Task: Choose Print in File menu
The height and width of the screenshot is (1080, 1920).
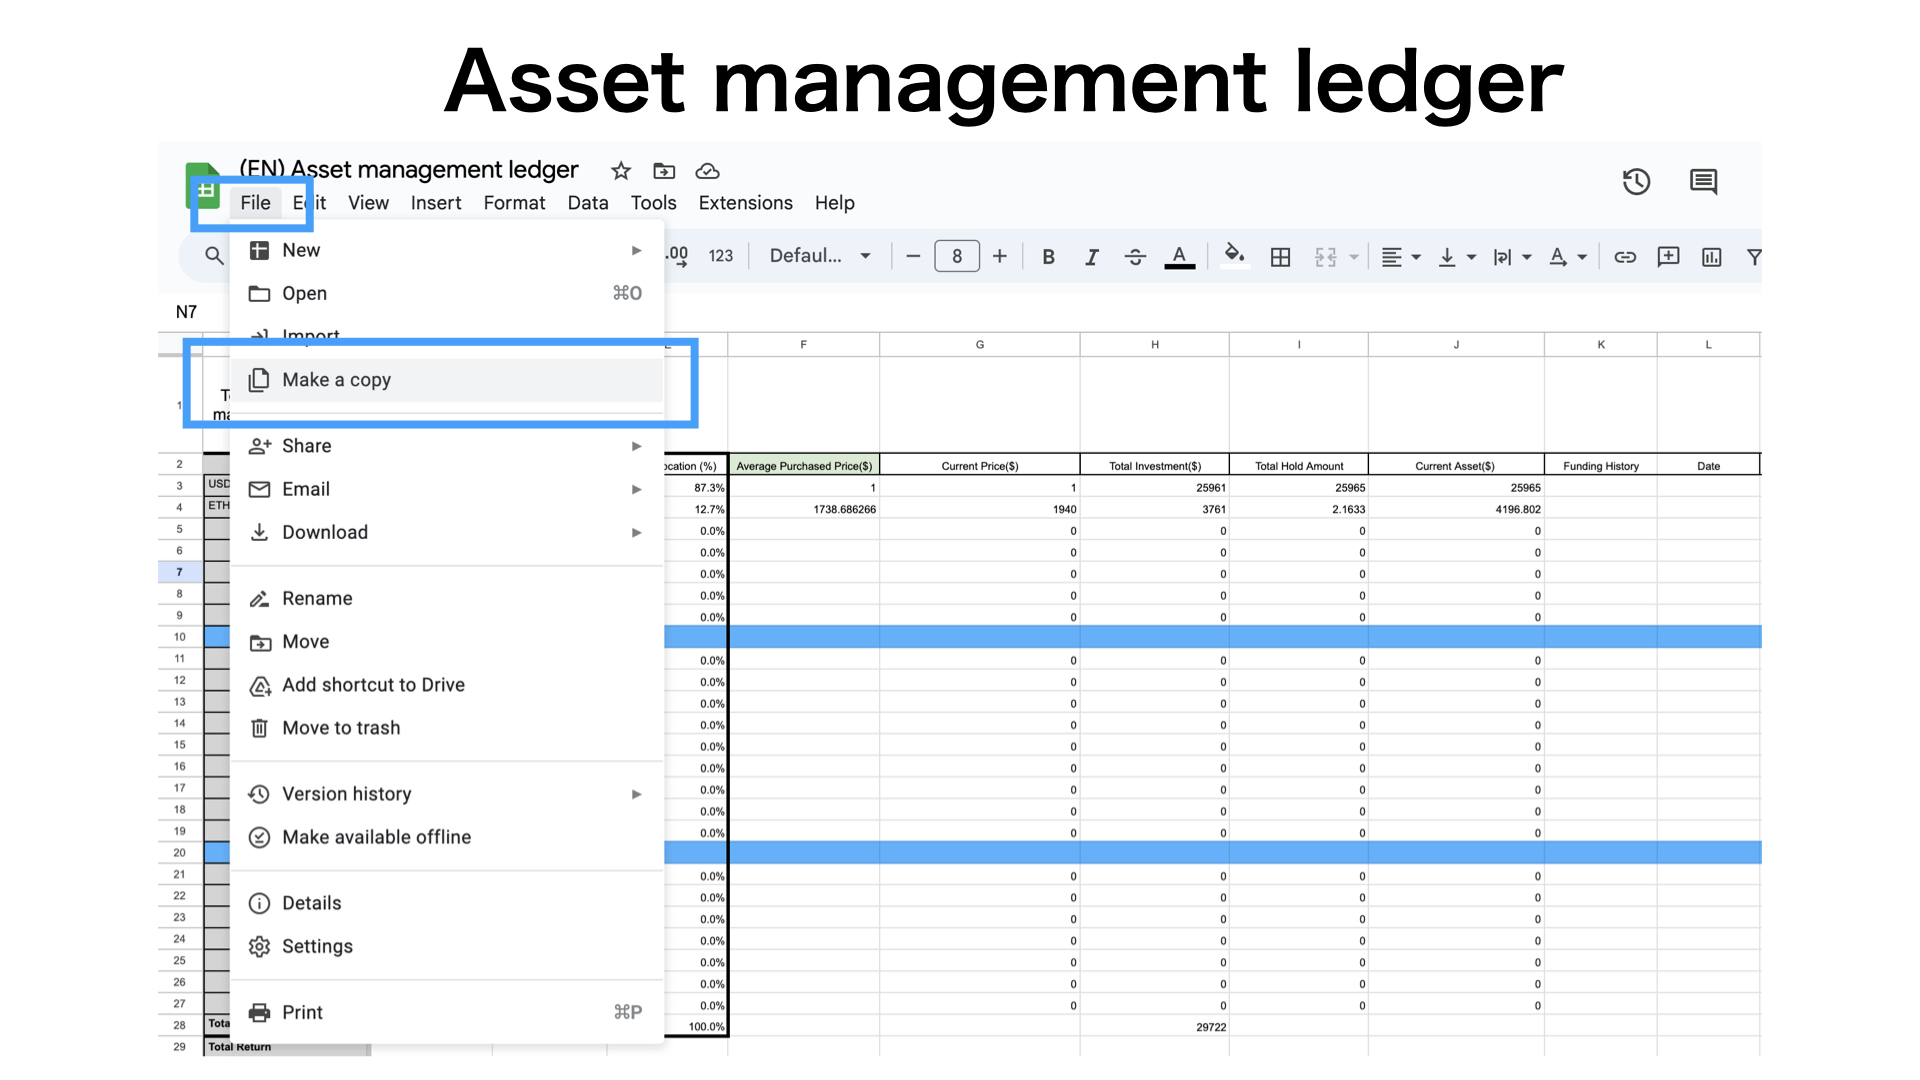Action: 447,1012
